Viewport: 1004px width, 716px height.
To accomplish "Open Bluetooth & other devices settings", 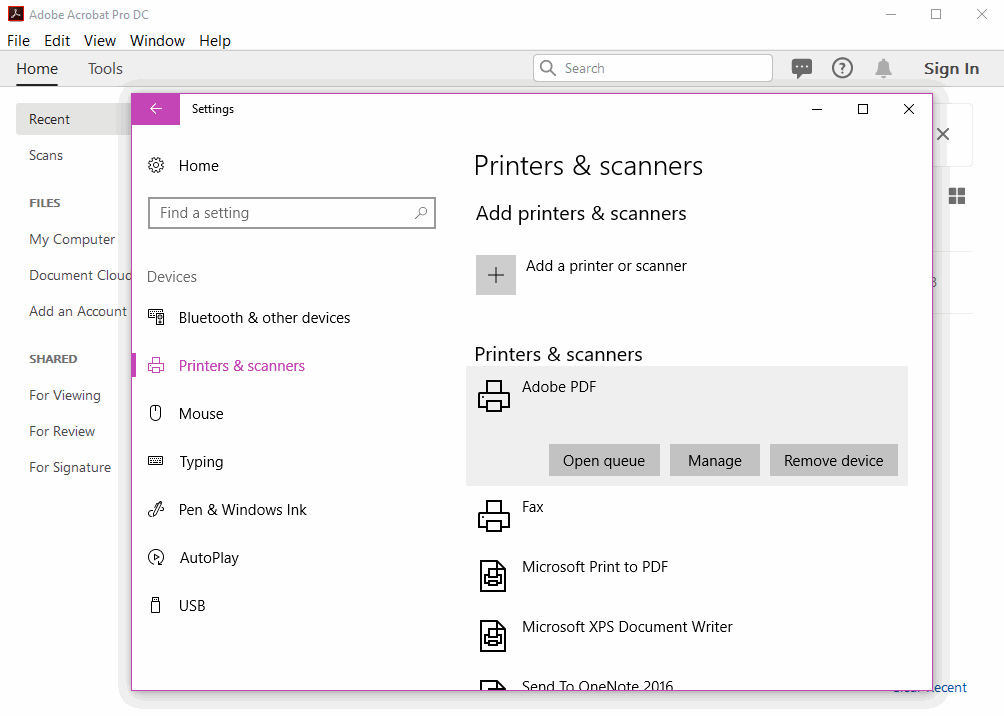I will (x=264, y=318).
